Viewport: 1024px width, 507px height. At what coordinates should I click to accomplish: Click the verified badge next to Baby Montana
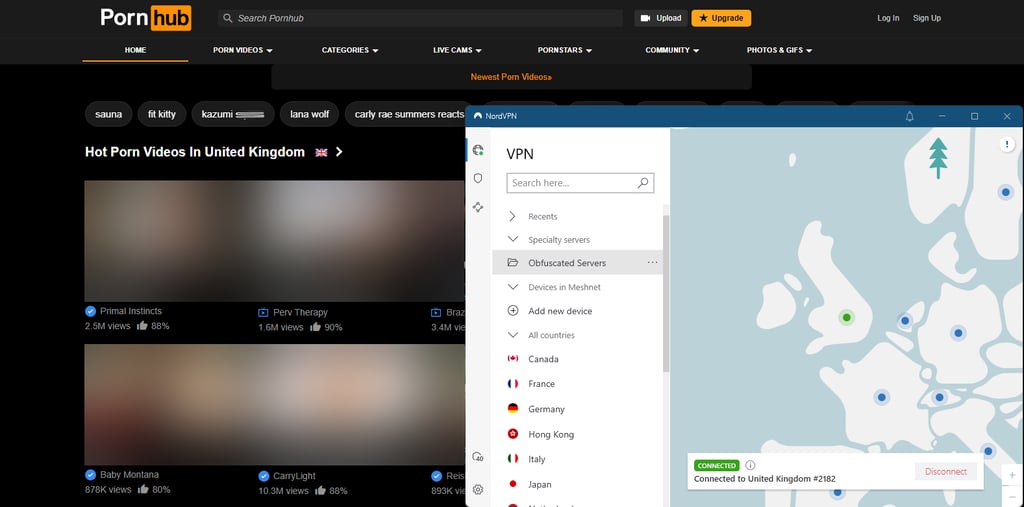point(91,475)
